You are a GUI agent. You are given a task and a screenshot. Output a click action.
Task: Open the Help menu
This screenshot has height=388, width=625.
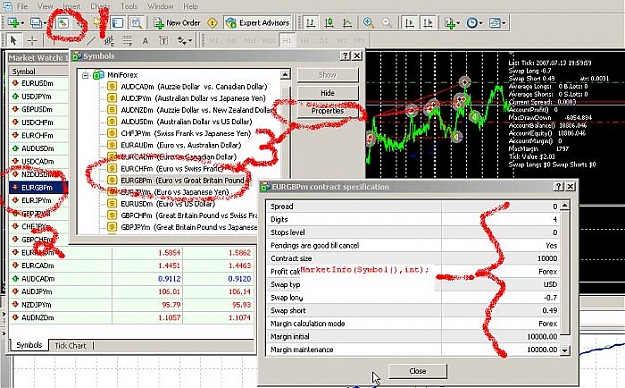(x=191, y=6)
